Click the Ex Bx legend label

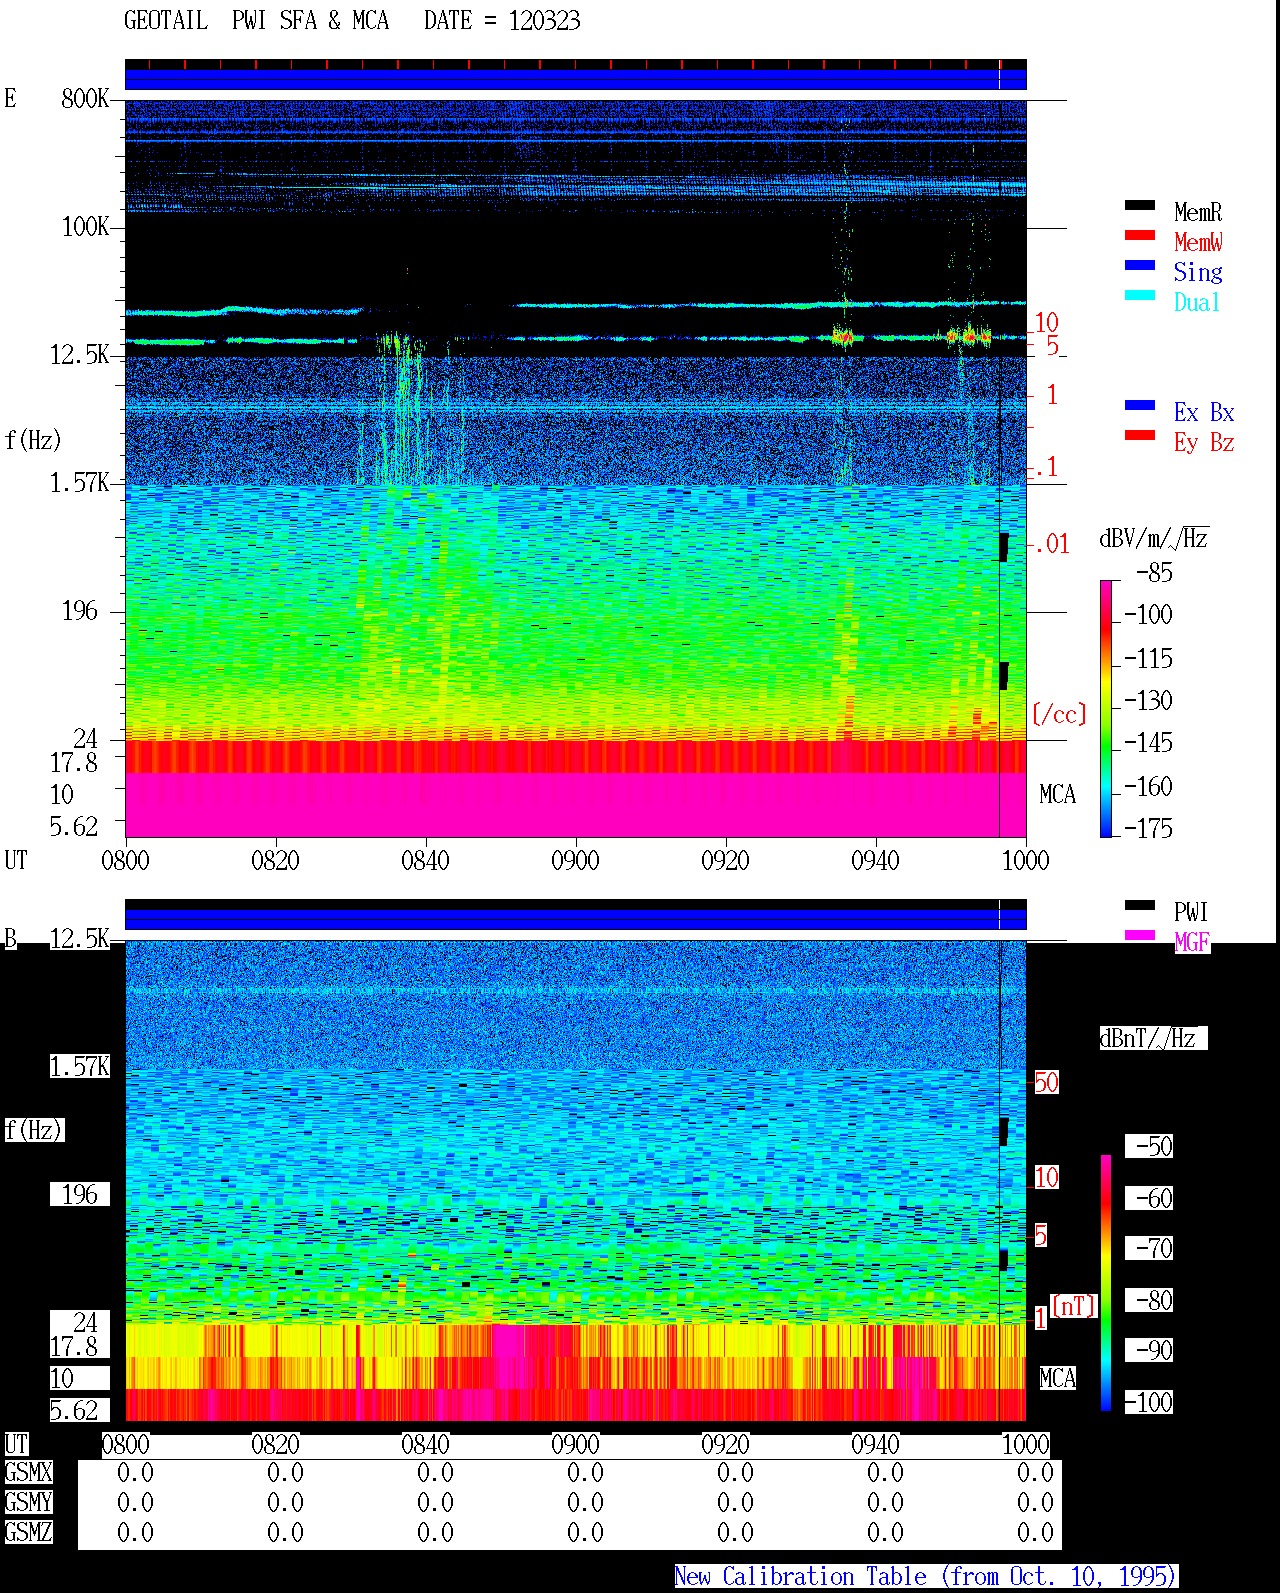pos(1204,412)
